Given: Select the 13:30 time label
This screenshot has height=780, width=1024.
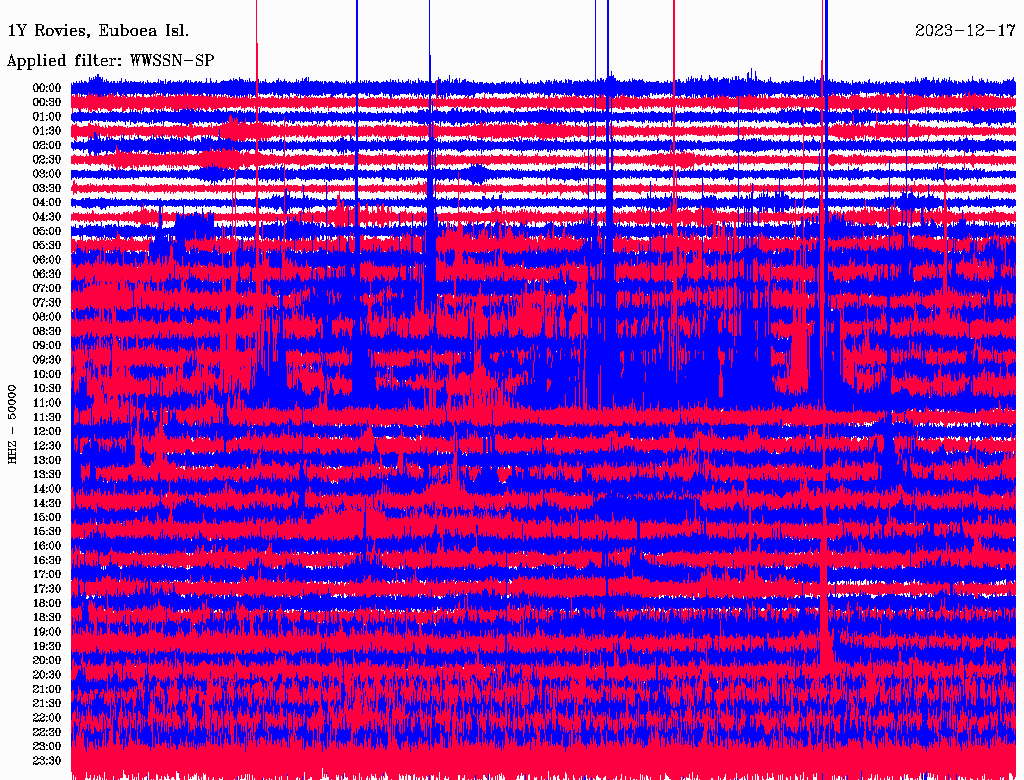Looking at the screenshot, I should click(x=47, y=474).
